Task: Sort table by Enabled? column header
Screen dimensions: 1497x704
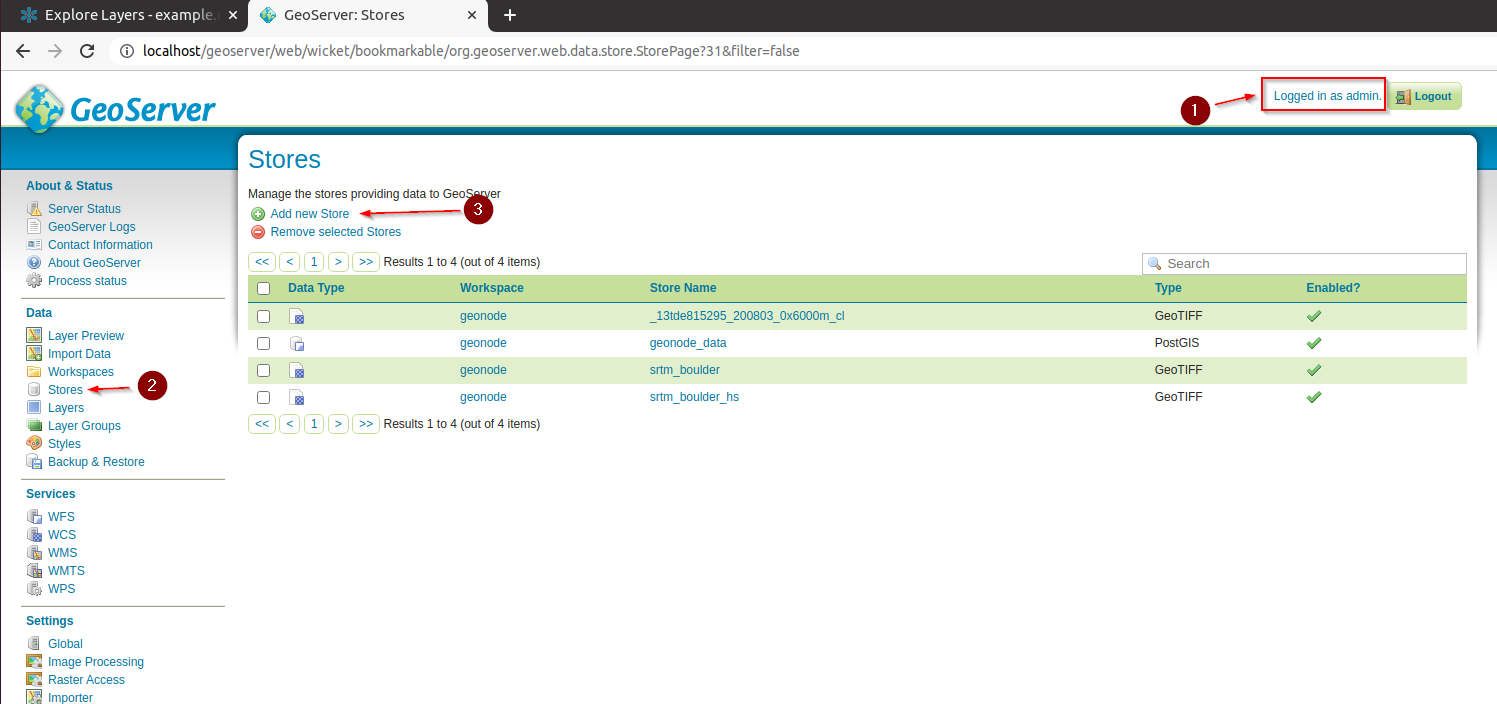Action: [1333, 288]
